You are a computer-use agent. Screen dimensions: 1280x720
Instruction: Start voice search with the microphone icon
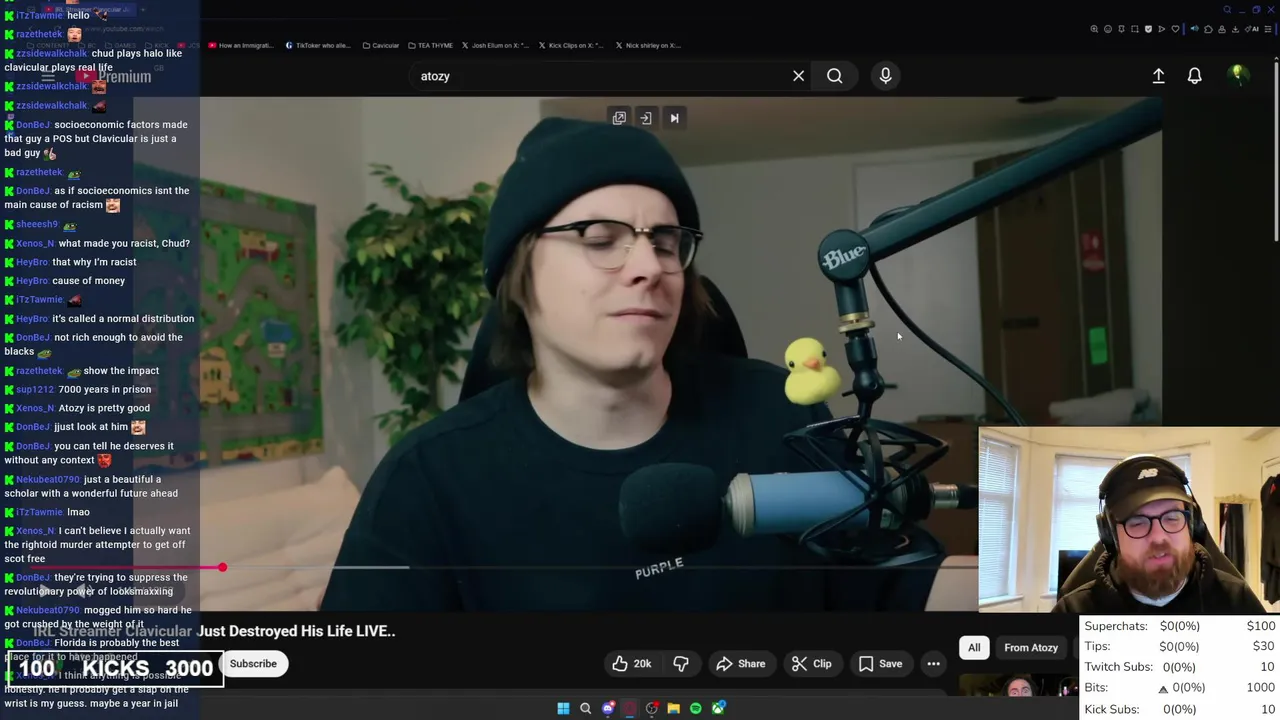885,76
